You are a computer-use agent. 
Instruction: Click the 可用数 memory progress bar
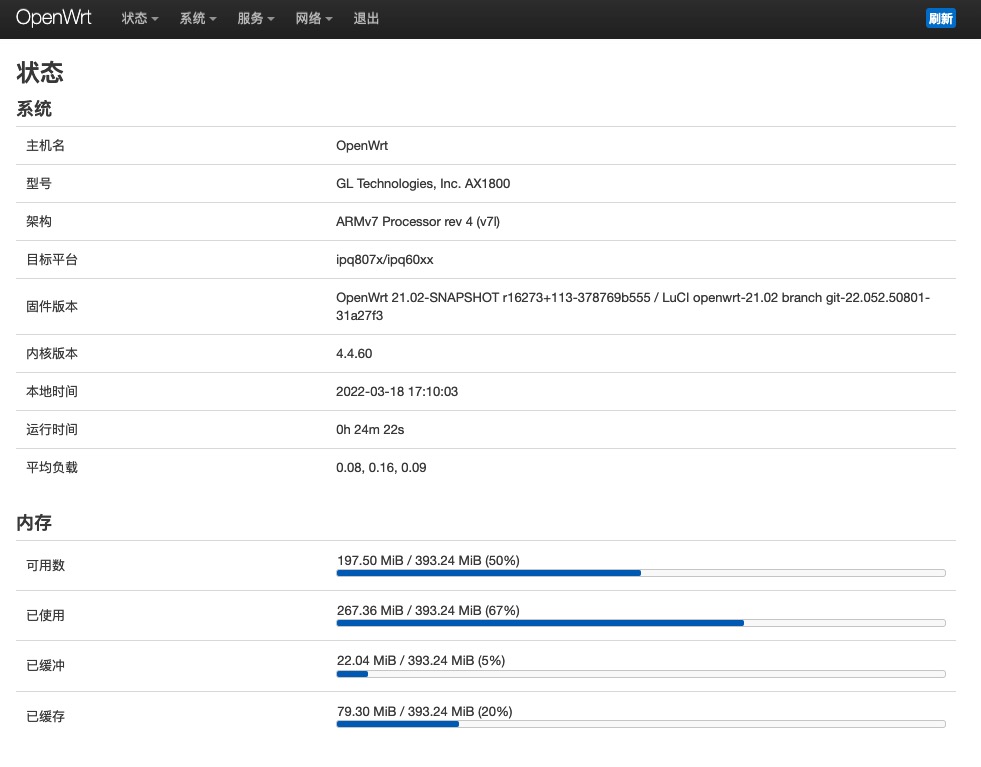[x=640, y=573]
